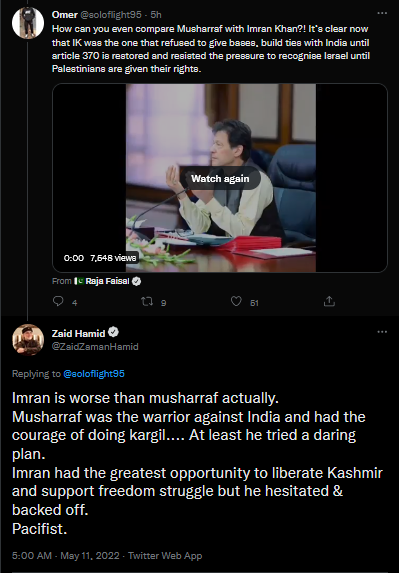Click the verified badge next to Raja Faisal
This screenshot has width=399, height=573.
coord(136,281)
